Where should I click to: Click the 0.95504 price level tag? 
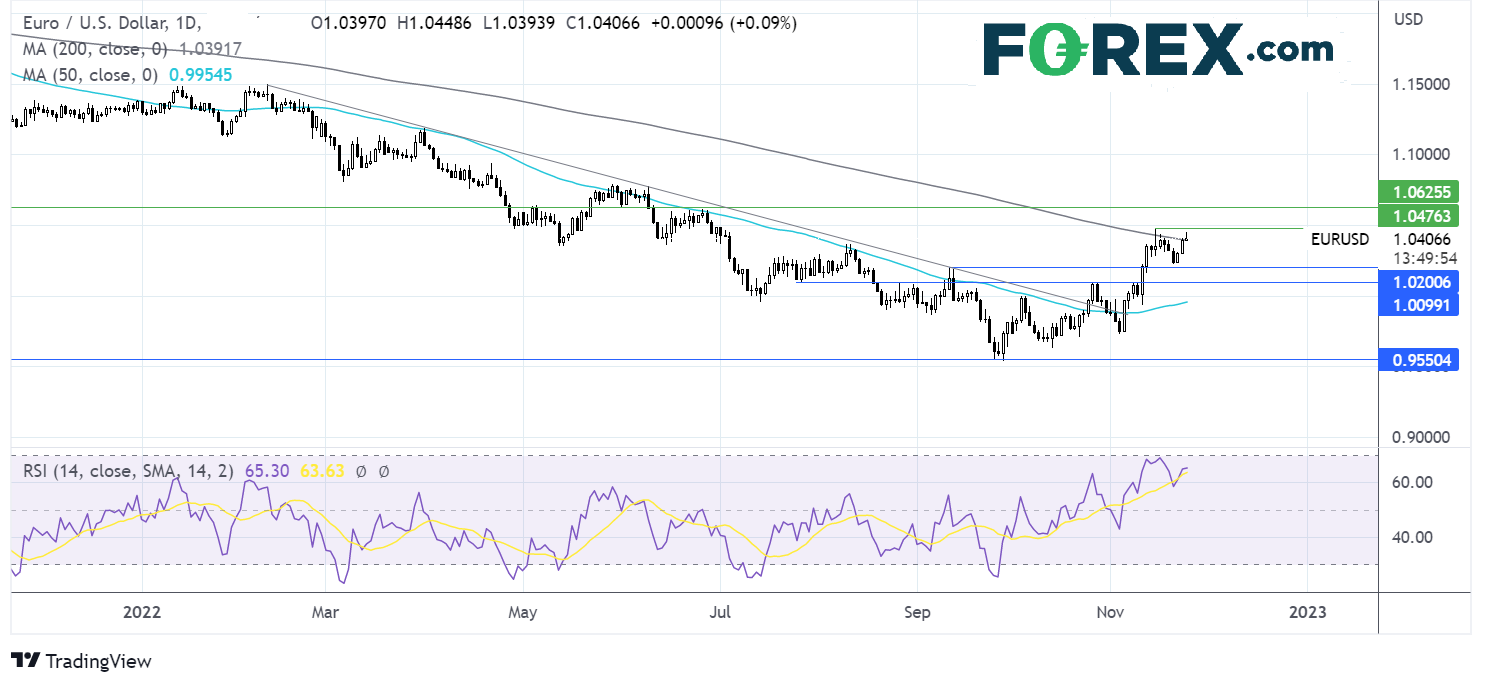coord(1417,360)
